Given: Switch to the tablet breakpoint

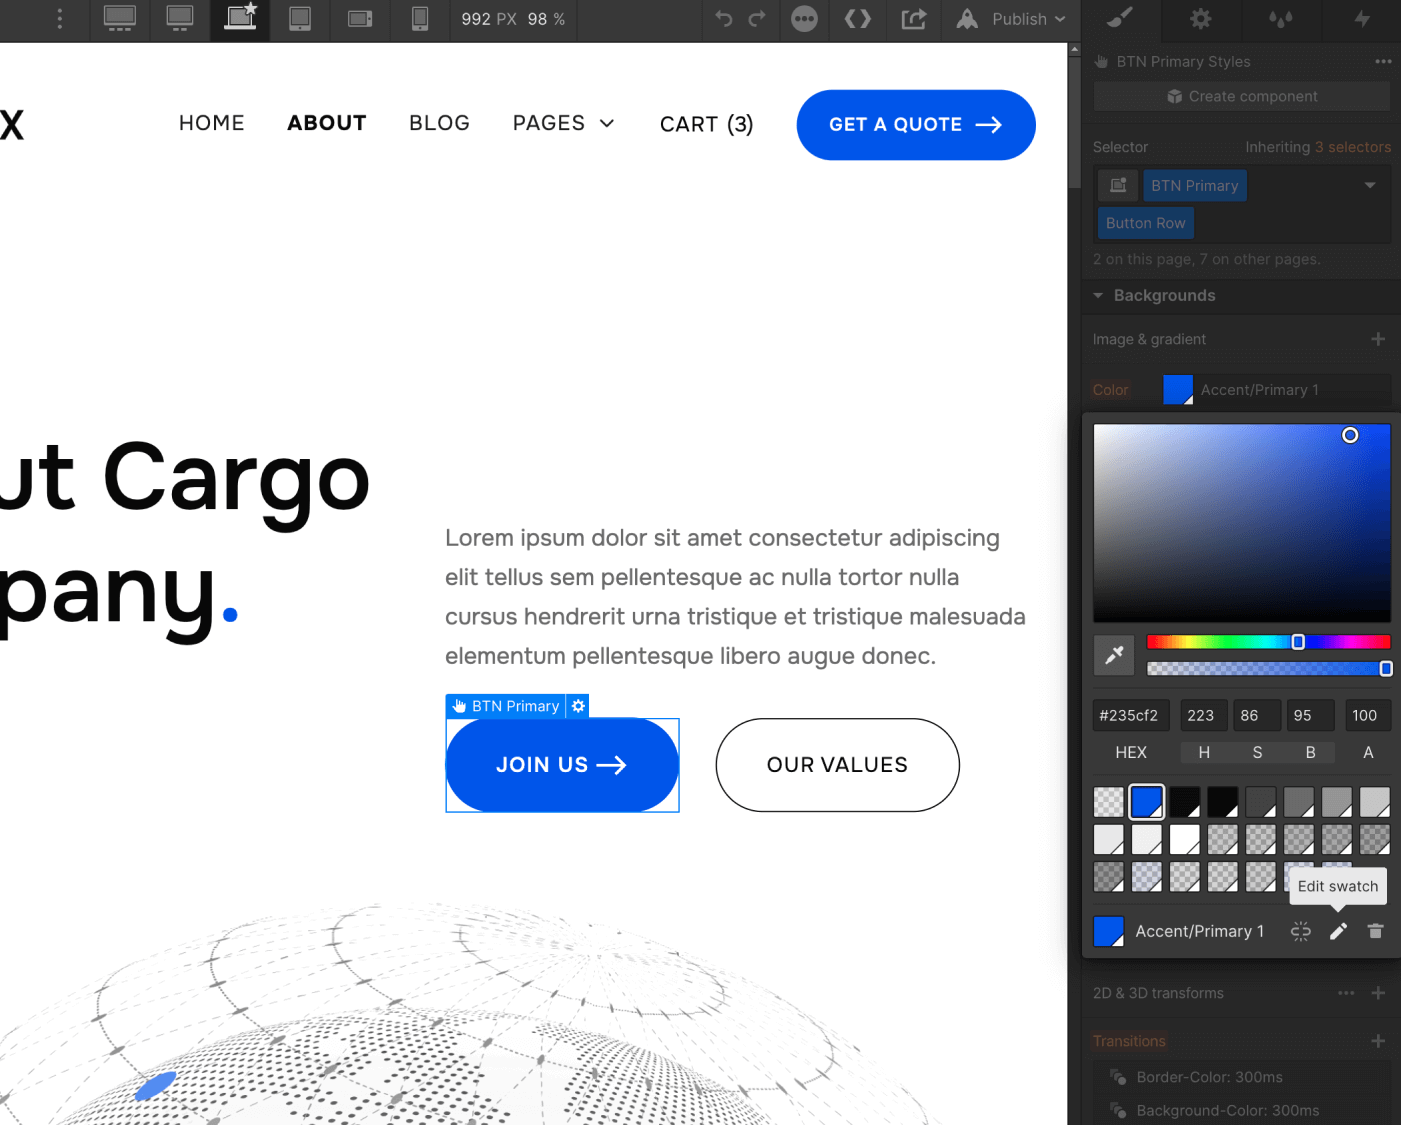Looking at the screenshot, I should 300,19.
